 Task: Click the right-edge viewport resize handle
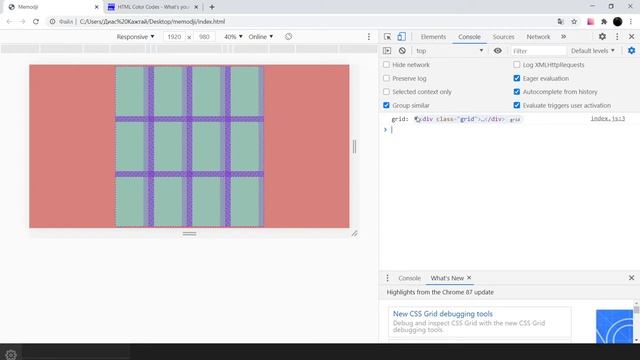pyautogui.click(x=354, y=147)
